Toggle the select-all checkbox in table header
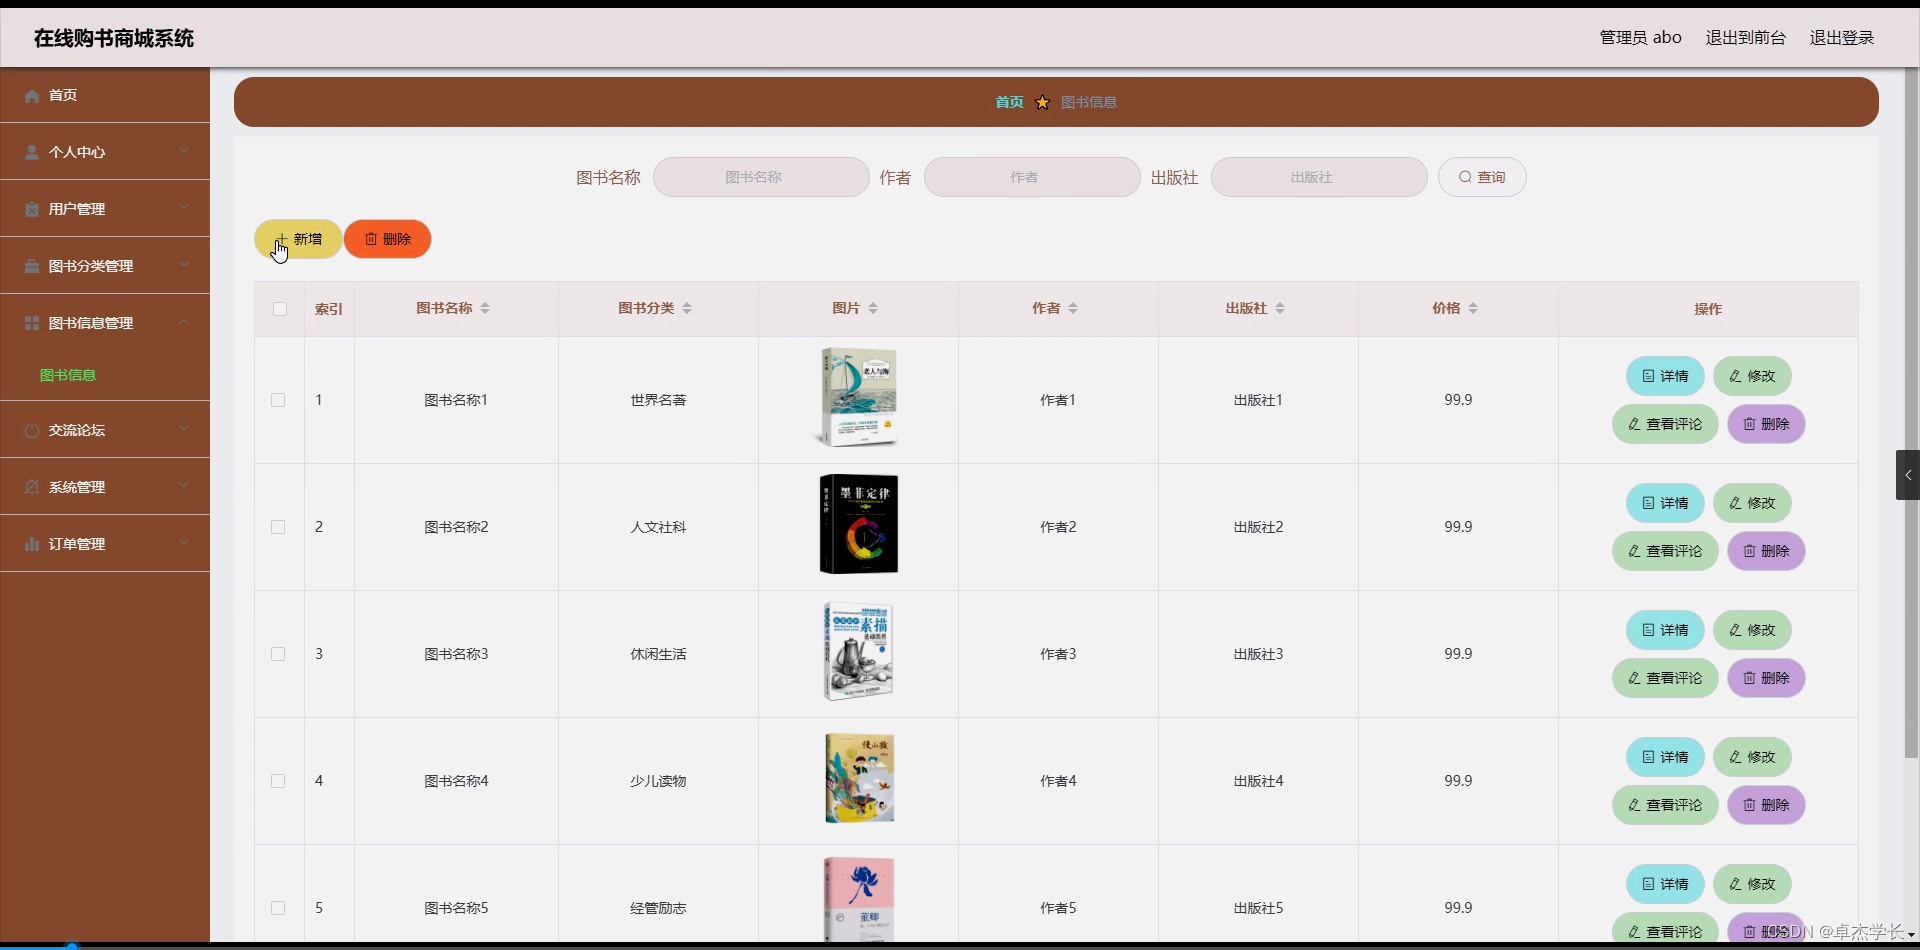The width and height of the screenshot is (1920, 950). 279,309
